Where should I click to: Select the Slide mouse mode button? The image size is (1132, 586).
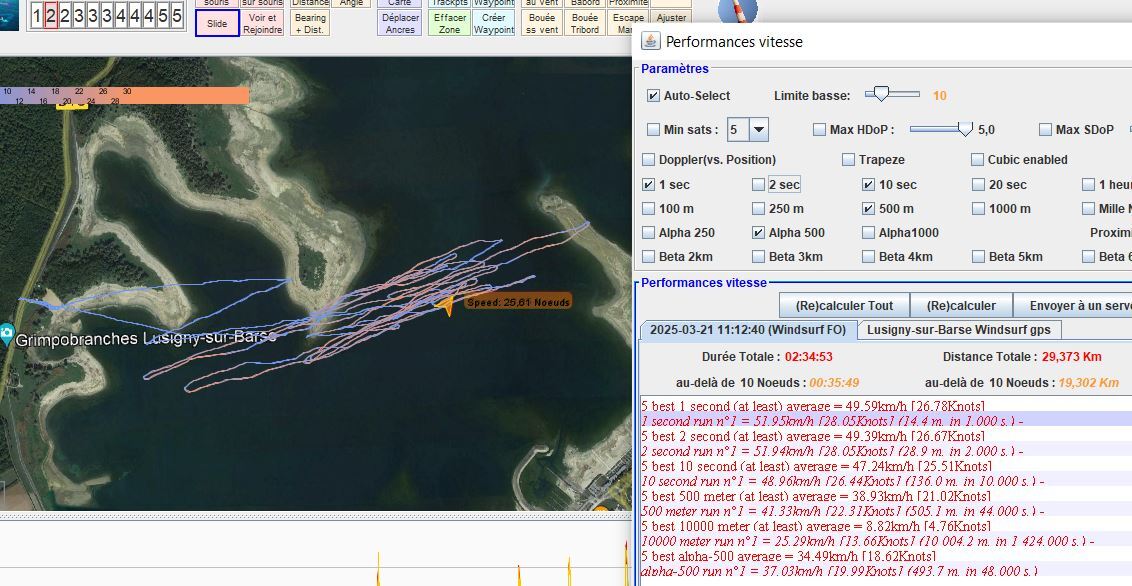pyautogui.click(x=217, y=22)
